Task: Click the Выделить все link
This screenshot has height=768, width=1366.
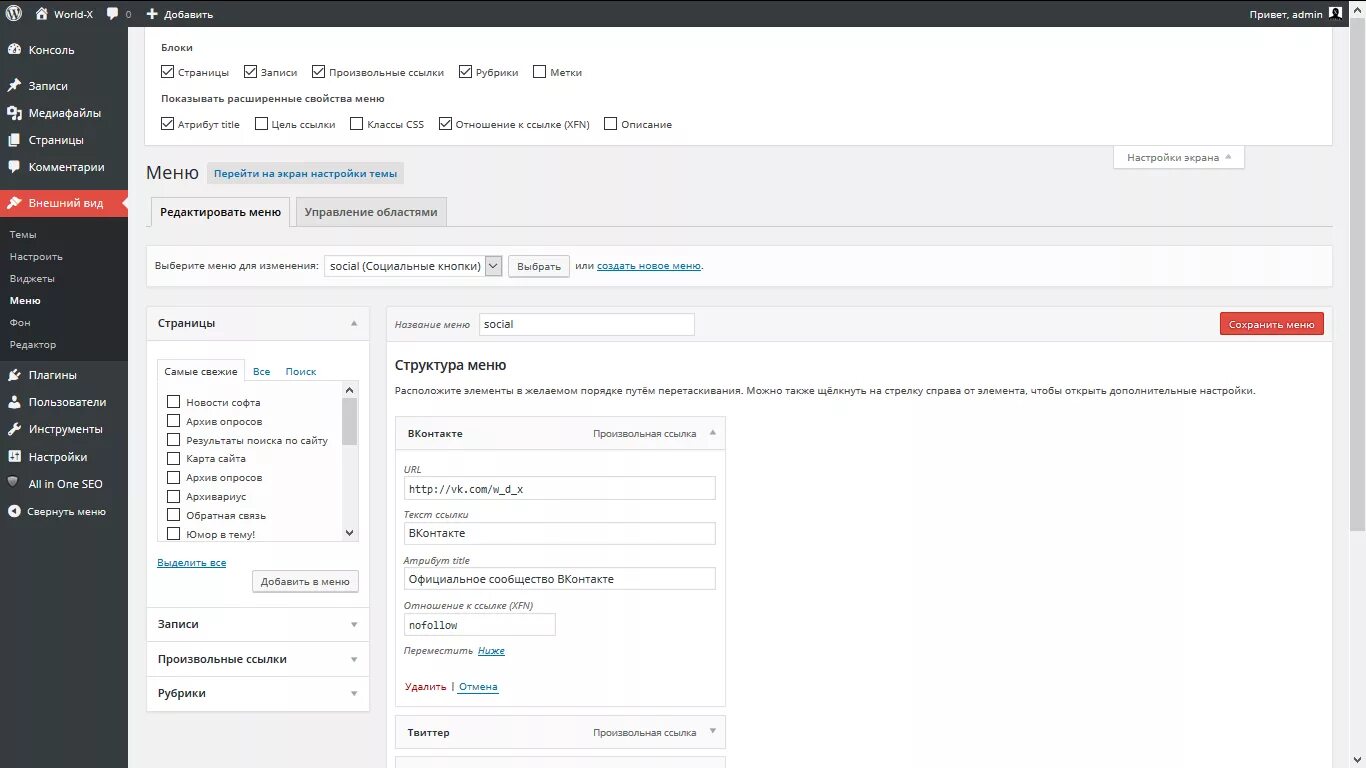Action: point(192,563)
